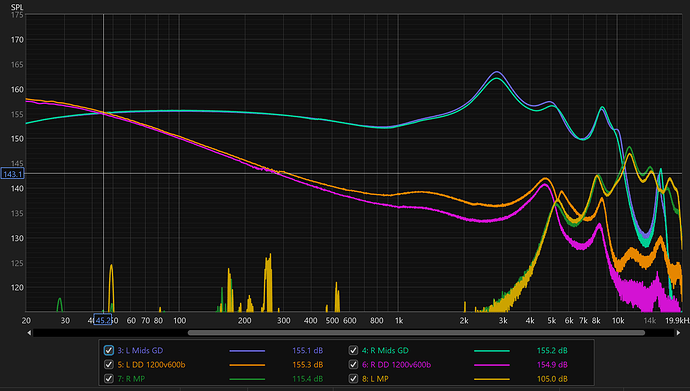Click the 105.0 dB value readout

pyautogui.click(x=552, y=379)
